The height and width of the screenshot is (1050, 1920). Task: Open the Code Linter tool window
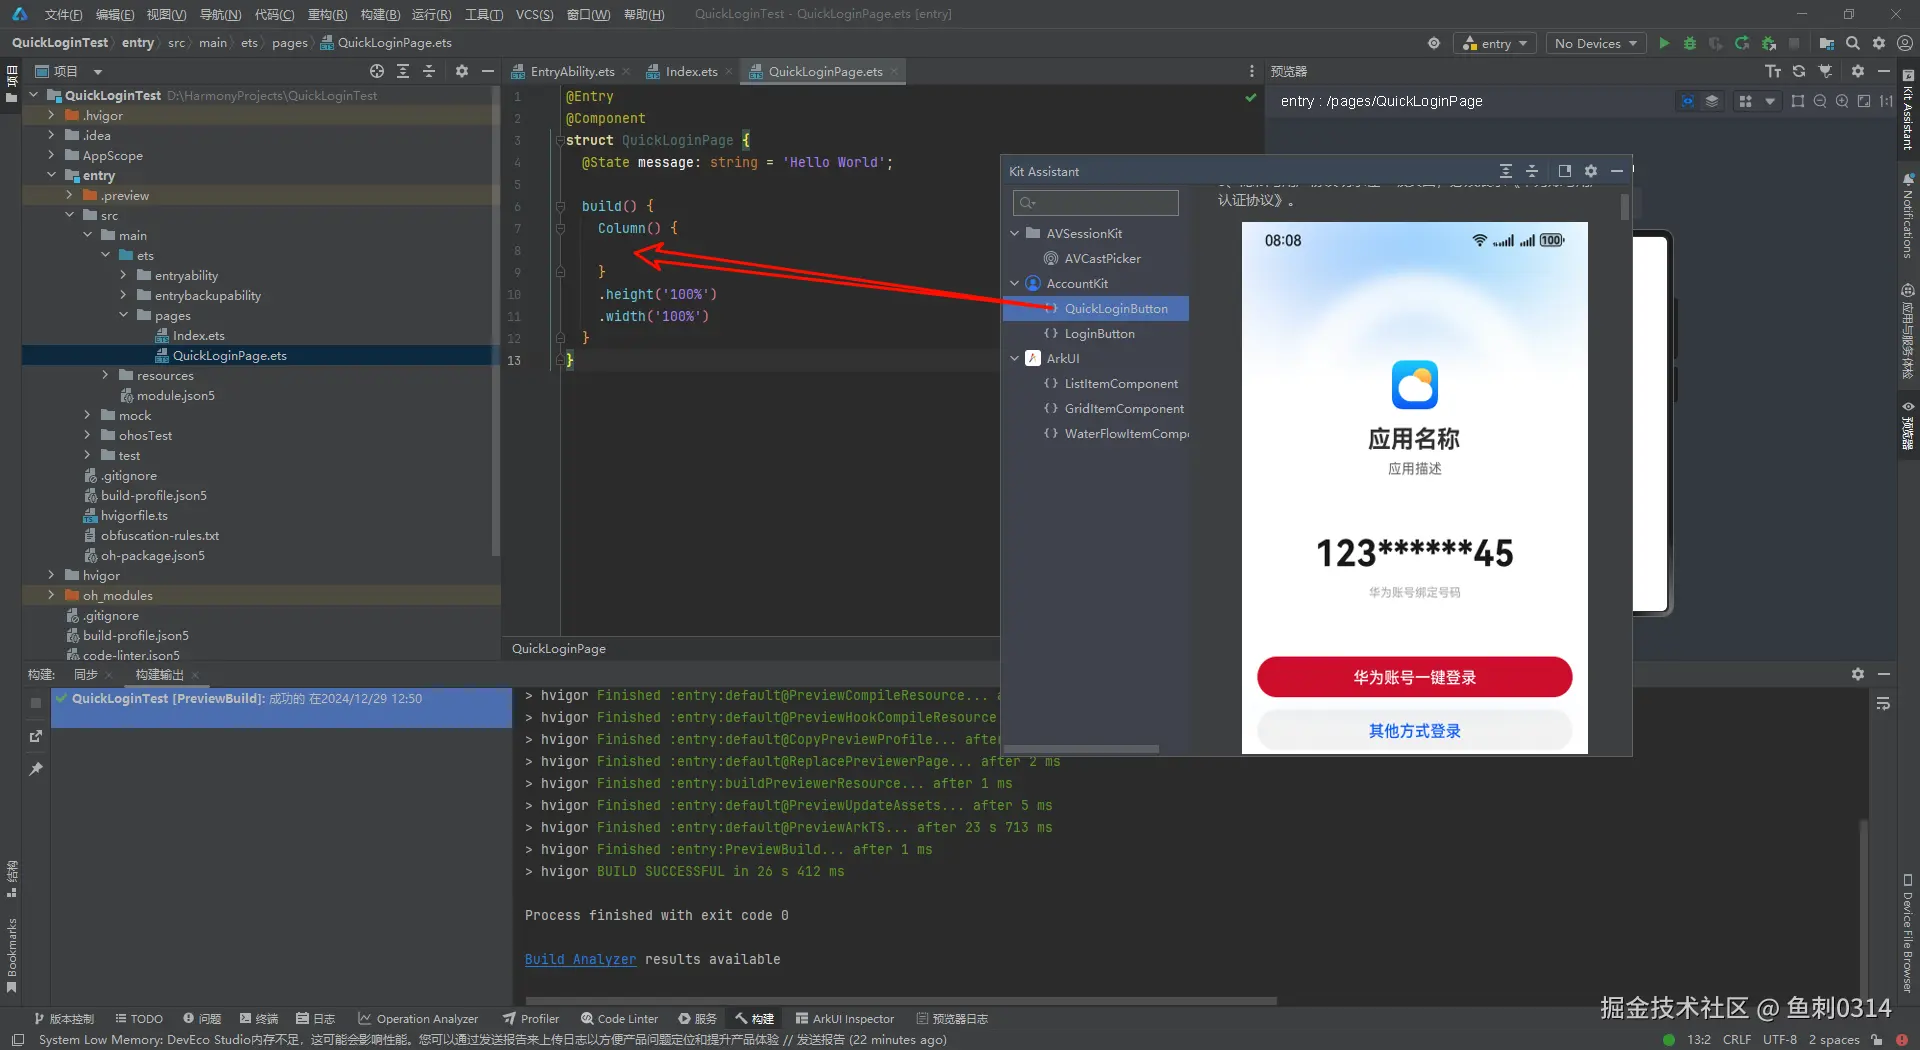pos(619,1019)
